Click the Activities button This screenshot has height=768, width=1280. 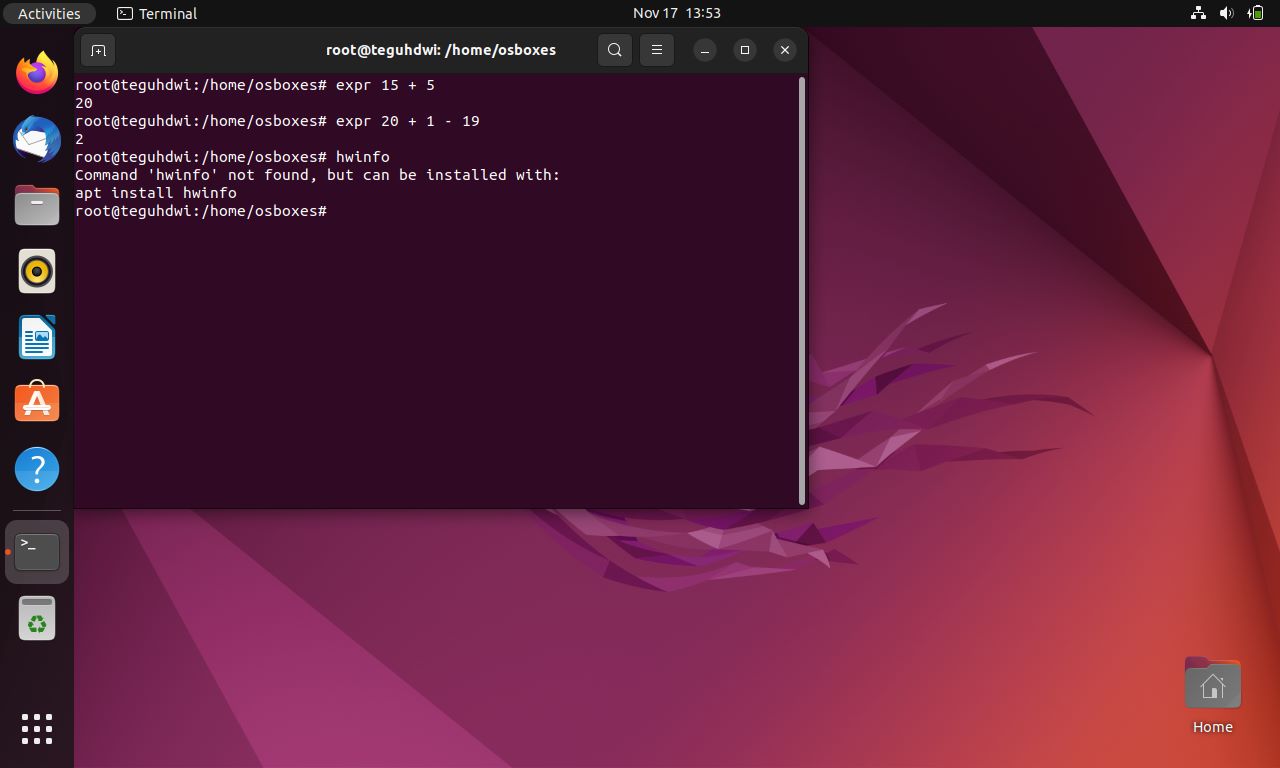49,13
